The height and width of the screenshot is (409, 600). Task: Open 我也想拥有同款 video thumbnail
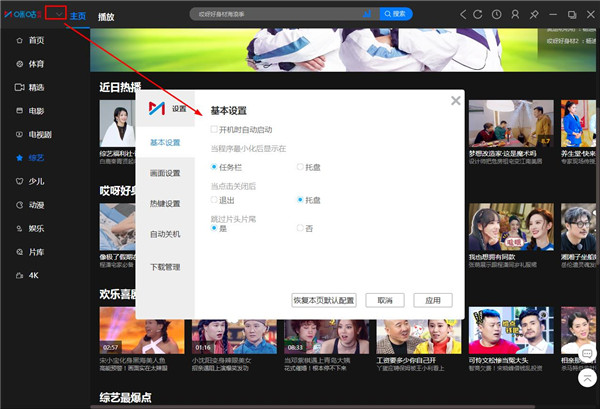point(511,227)
